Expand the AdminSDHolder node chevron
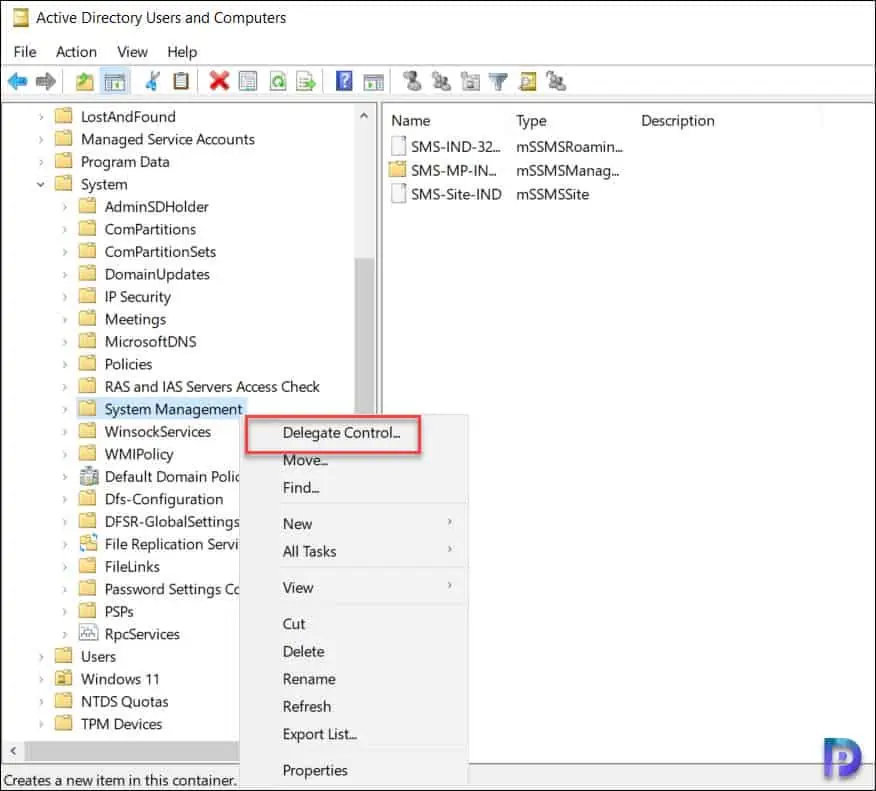 pos(65,207)
